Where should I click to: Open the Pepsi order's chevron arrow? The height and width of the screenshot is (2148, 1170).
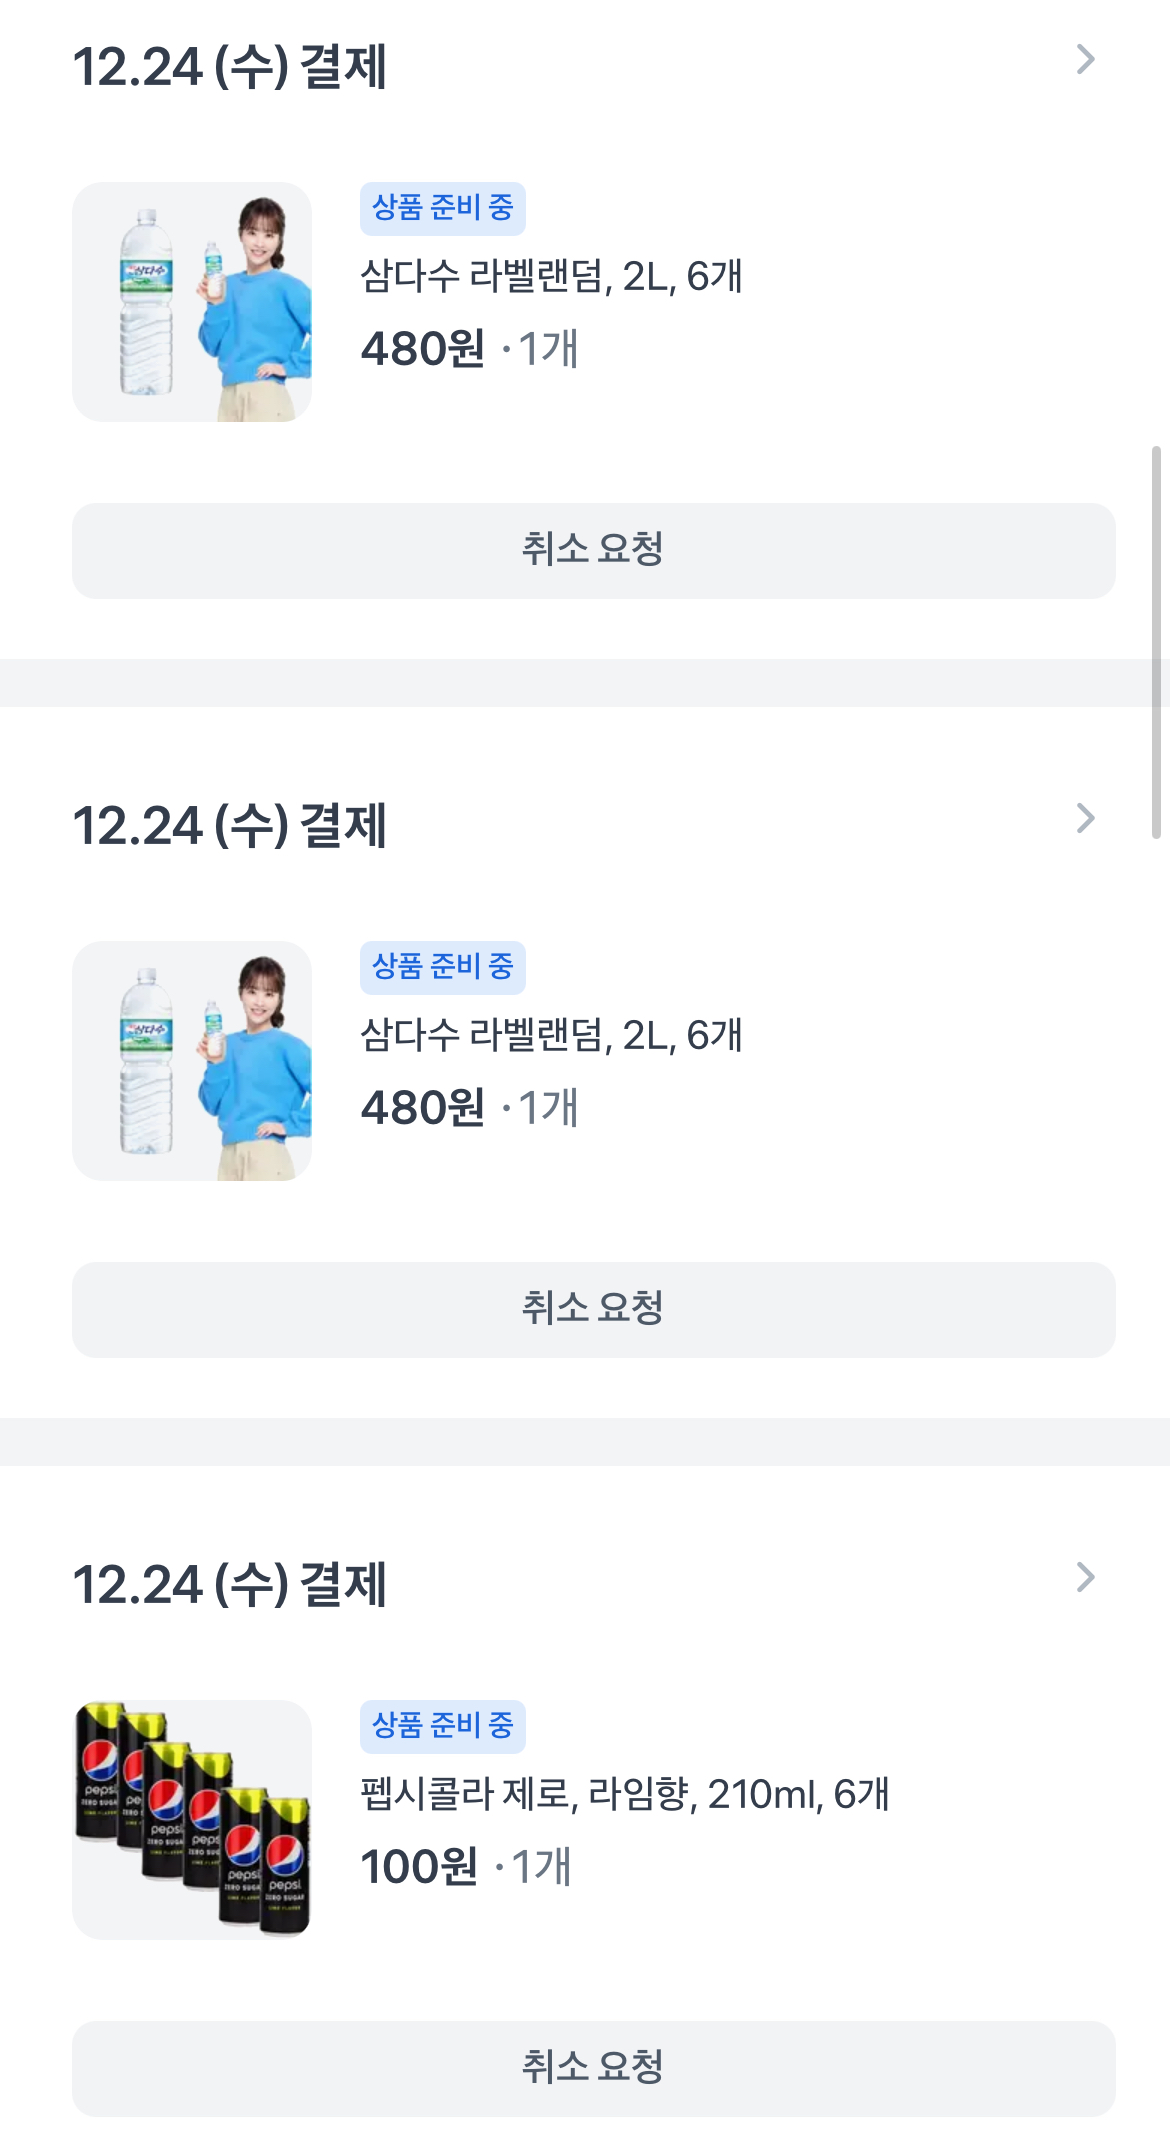pos(1085,1578)
